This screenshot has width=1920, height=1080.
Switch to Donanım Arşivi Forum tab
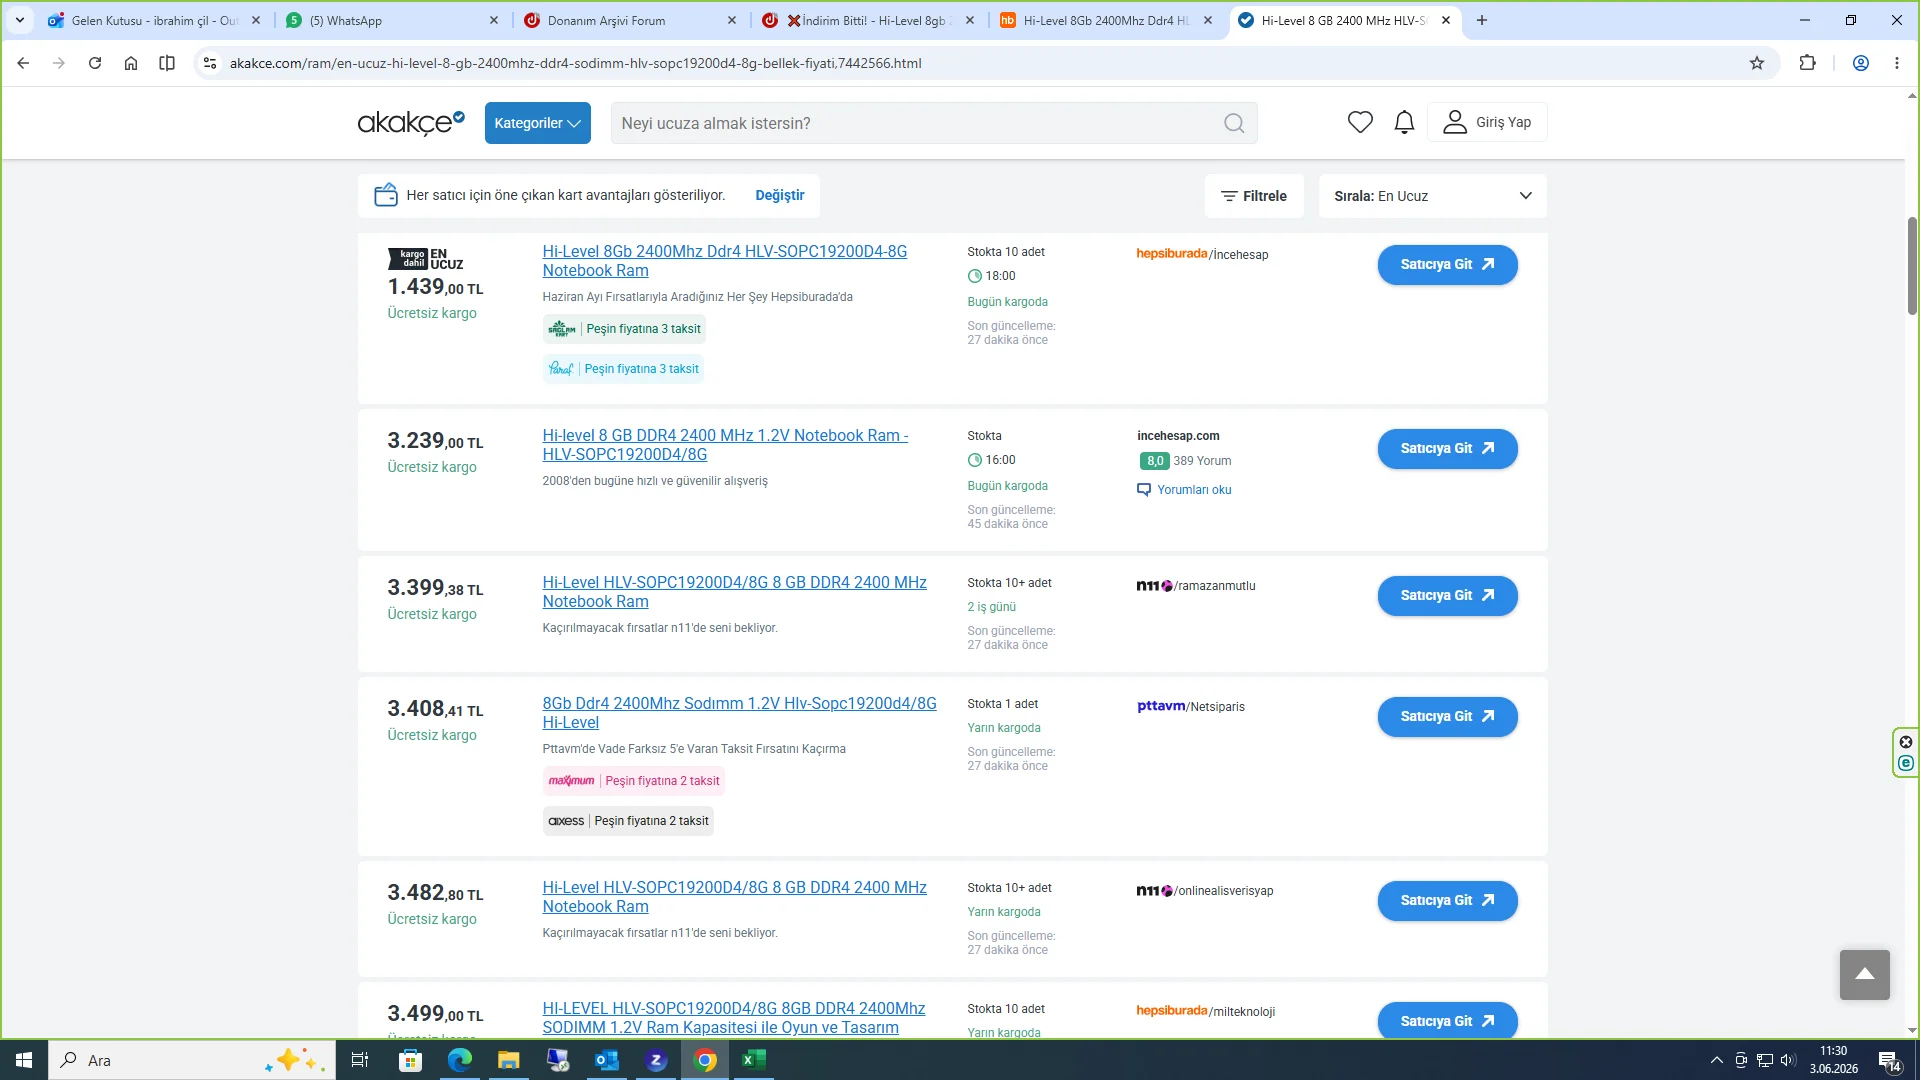point(630,20)
